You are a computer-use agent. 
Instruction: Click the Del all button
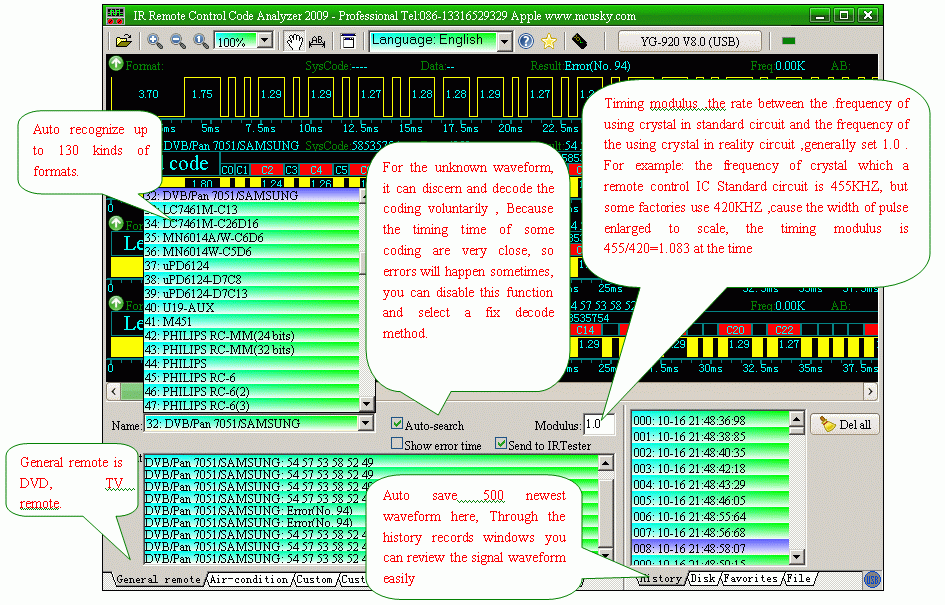point(844,424)
